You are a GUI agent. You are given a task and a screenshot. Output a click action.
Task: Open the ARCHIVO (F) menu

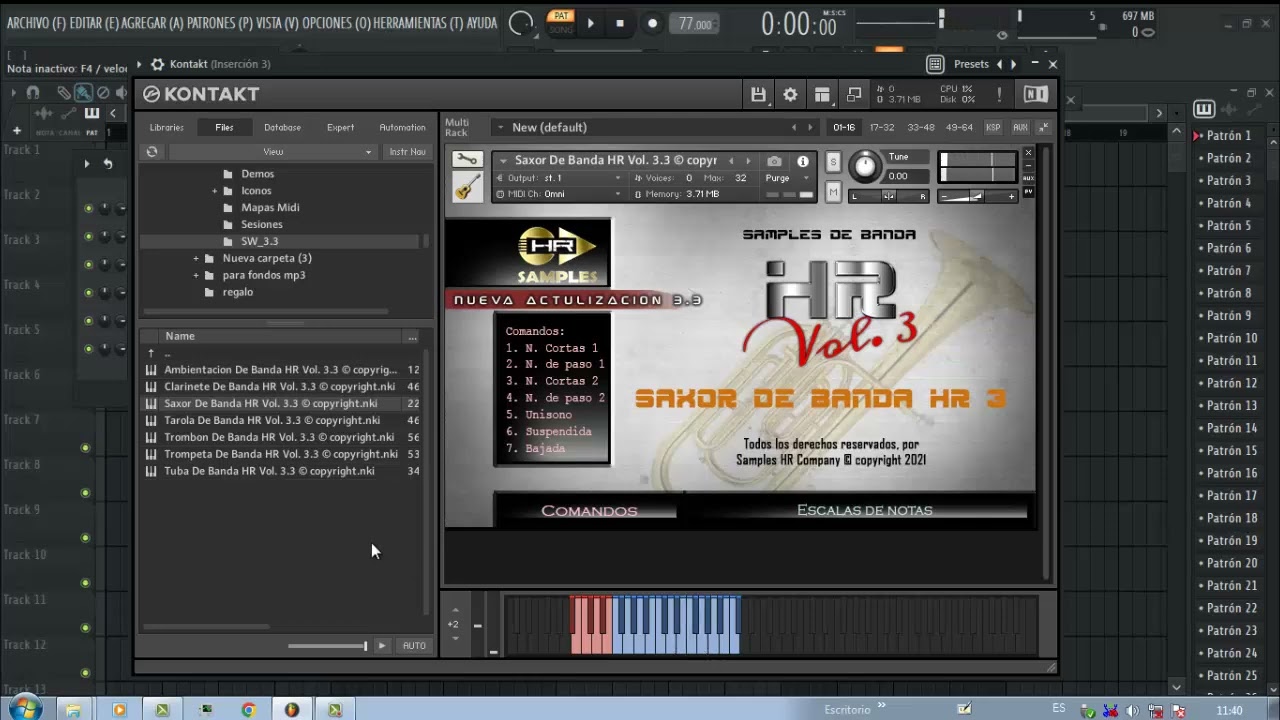pyautogui.click(x=35, y=23)
